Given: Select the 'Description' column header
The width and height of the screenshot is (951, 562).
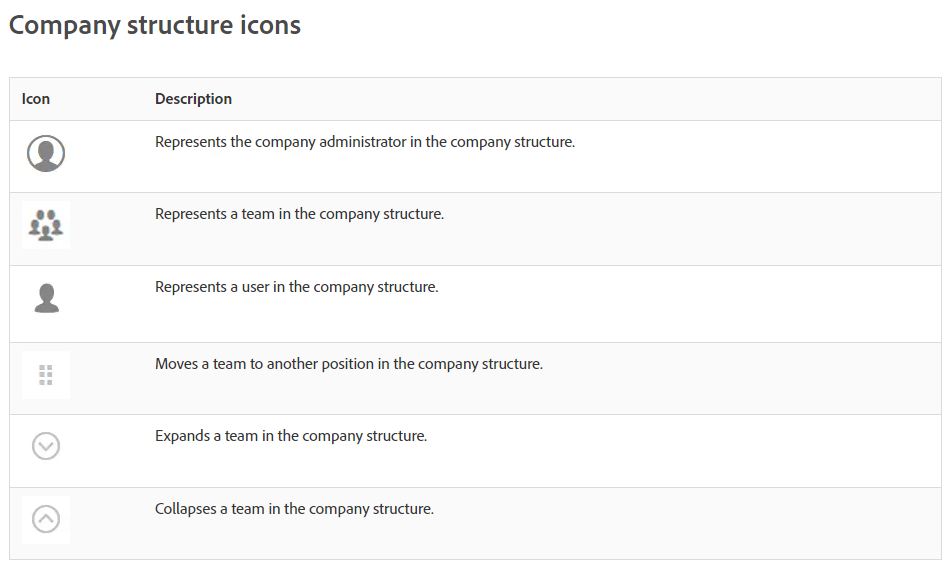Looking at the screenshot, I should [193, 99].
